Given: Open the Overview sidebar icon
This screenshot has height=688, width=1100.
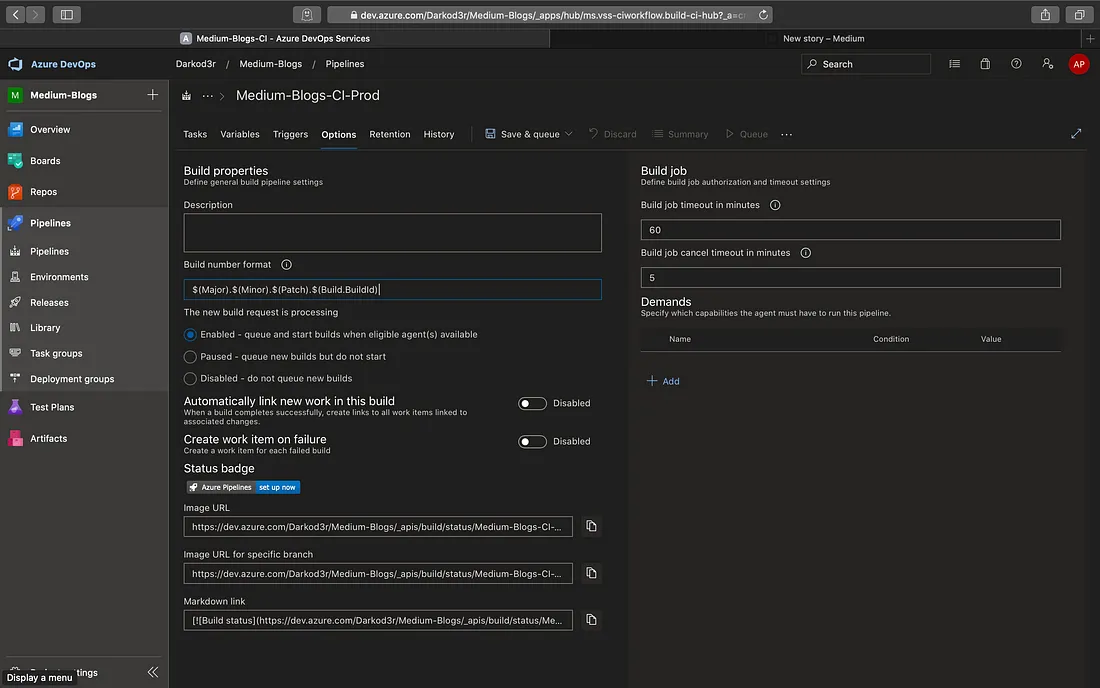Looking at the screenshot, I should (15, 129).
